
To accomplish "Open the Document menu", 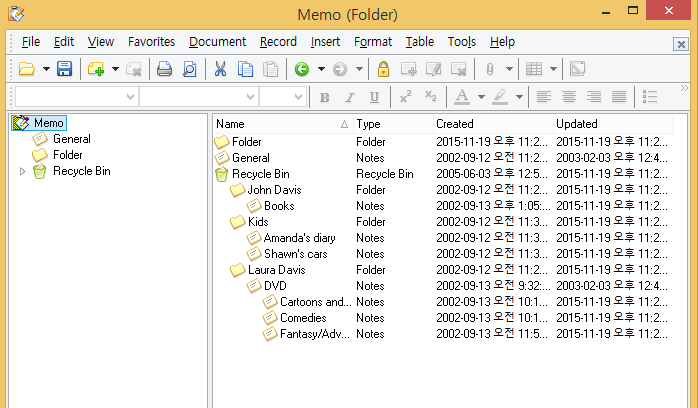I will point(217,42).
